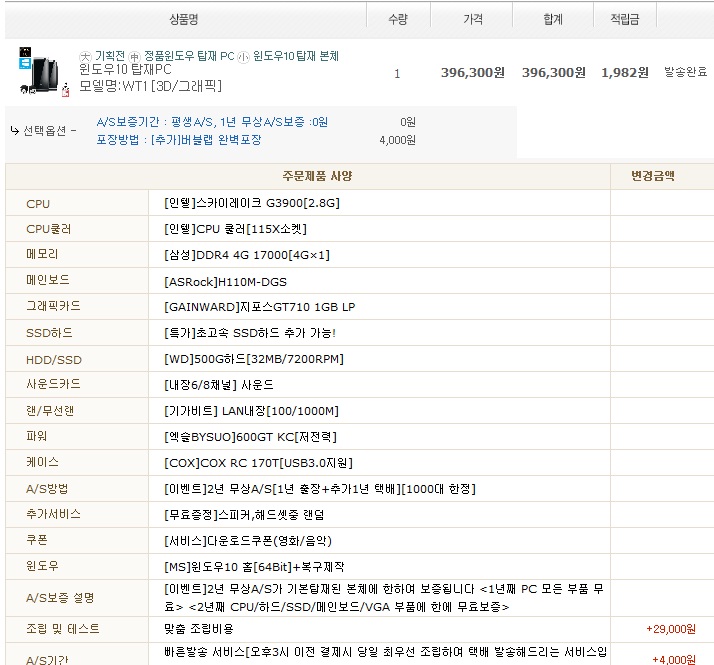714x665 pixels.
Task: Click the [특가]초고속 SSD하드 추가 가능! value
Action: 250,333
